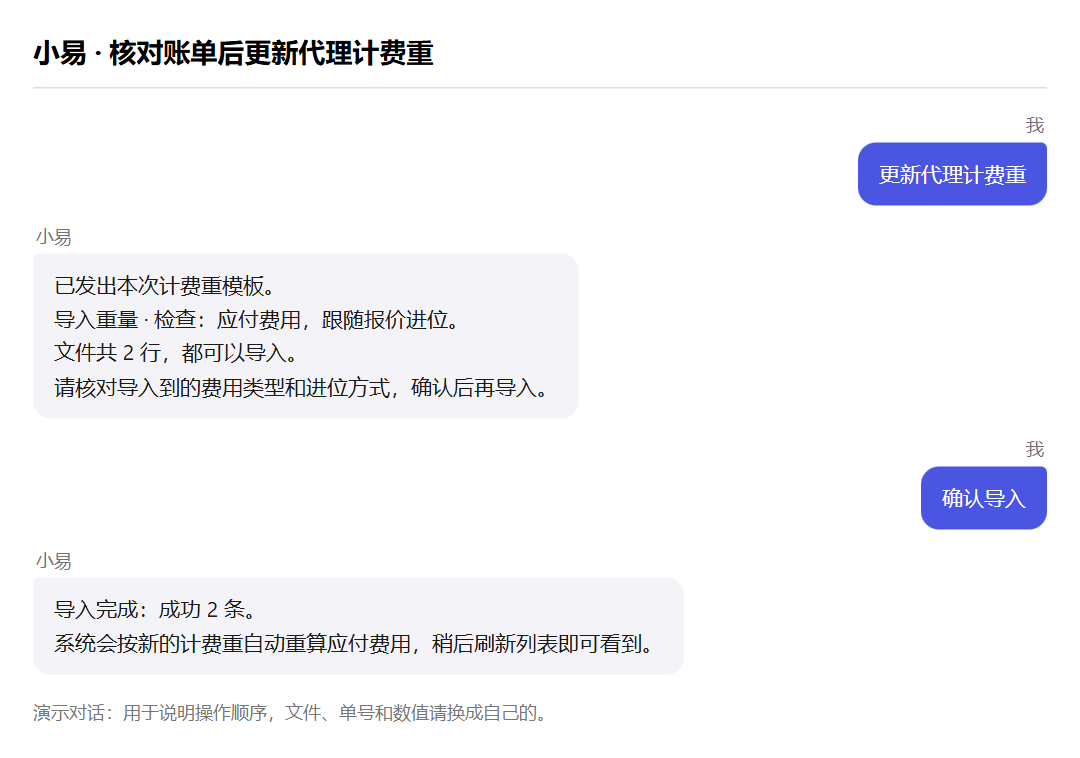The height and width of the screenshot is (758, 1080).
Task: Click the 小易 sender label above the template message
Action: pos(54,238)
